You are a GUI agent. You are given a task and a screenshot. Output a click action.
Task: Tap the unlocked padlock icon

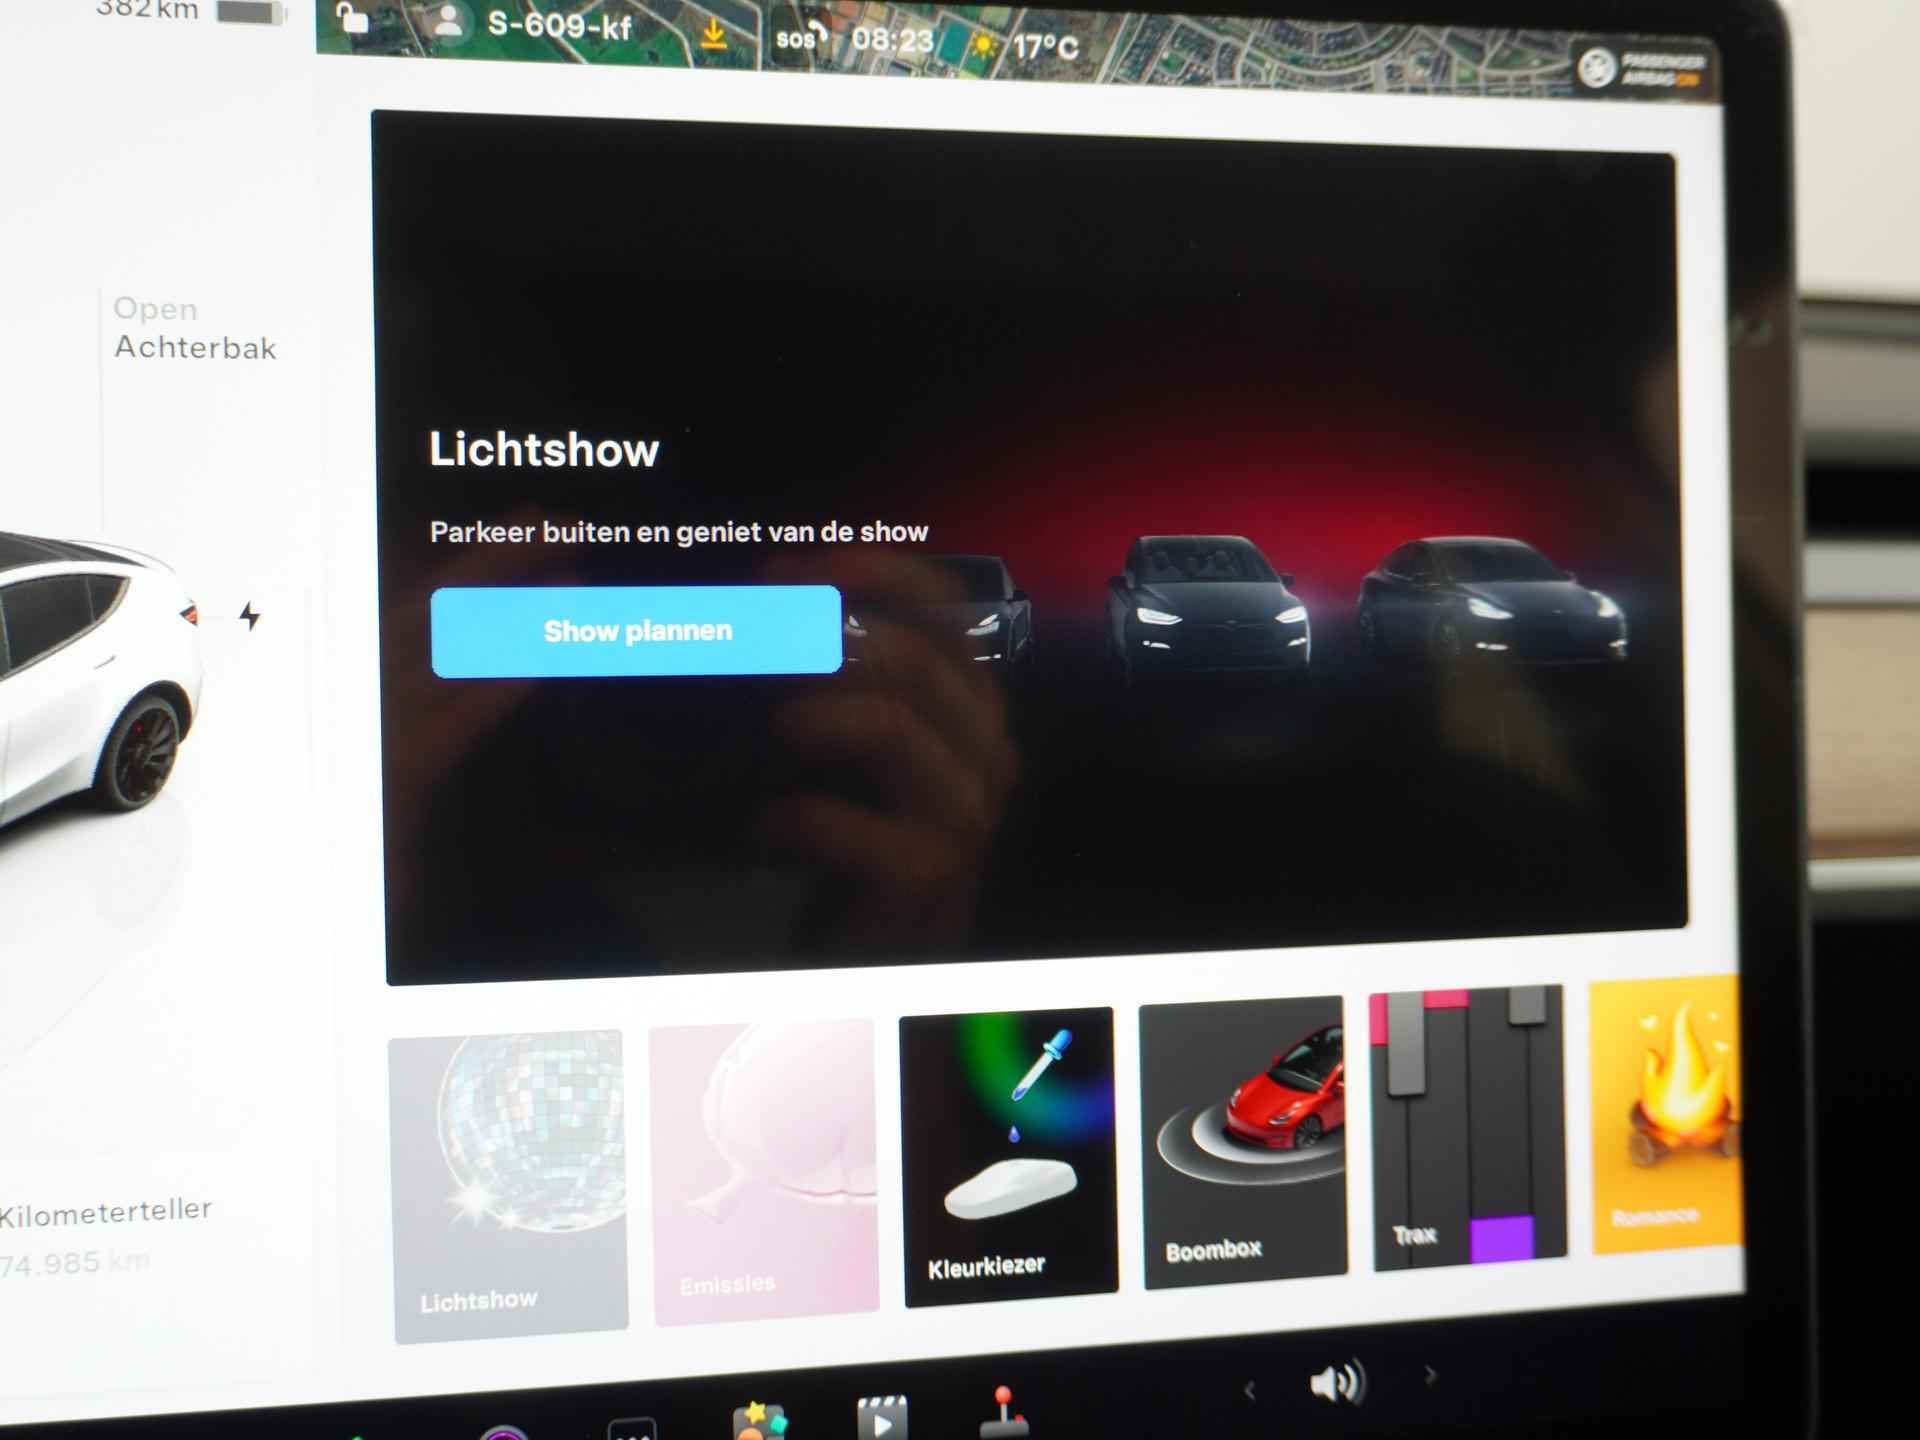pos(351,18)
